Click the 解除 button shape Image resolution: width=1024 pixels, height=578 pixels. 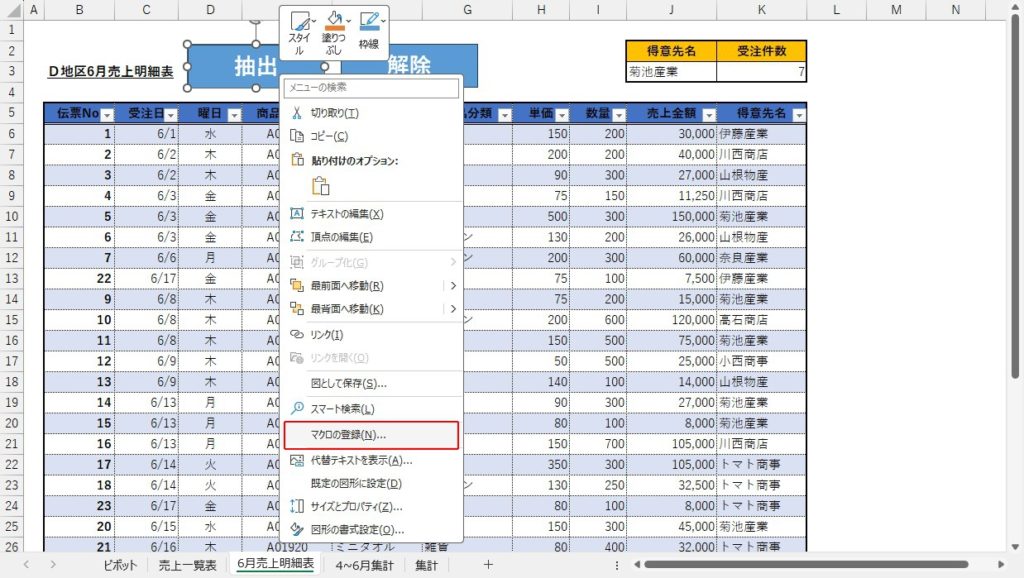(x=407, y=66)
